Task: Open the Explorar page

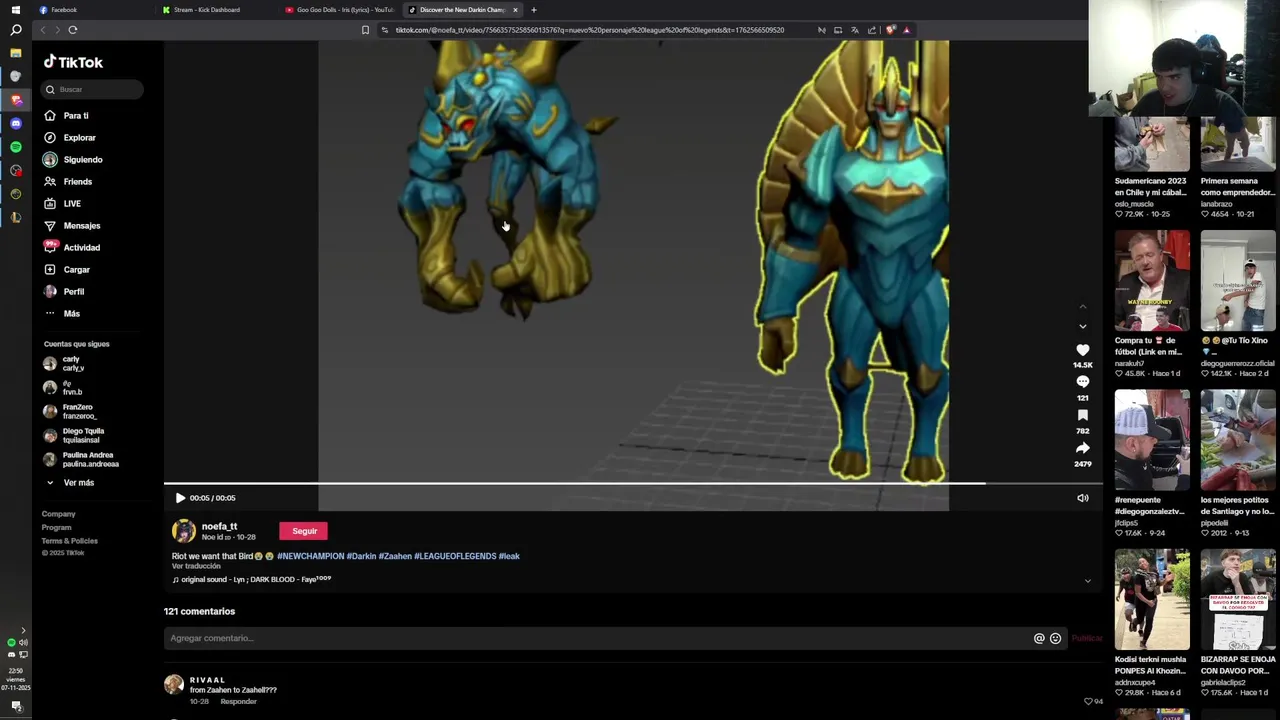Action: pyautogui.click(x=70, y=137)
